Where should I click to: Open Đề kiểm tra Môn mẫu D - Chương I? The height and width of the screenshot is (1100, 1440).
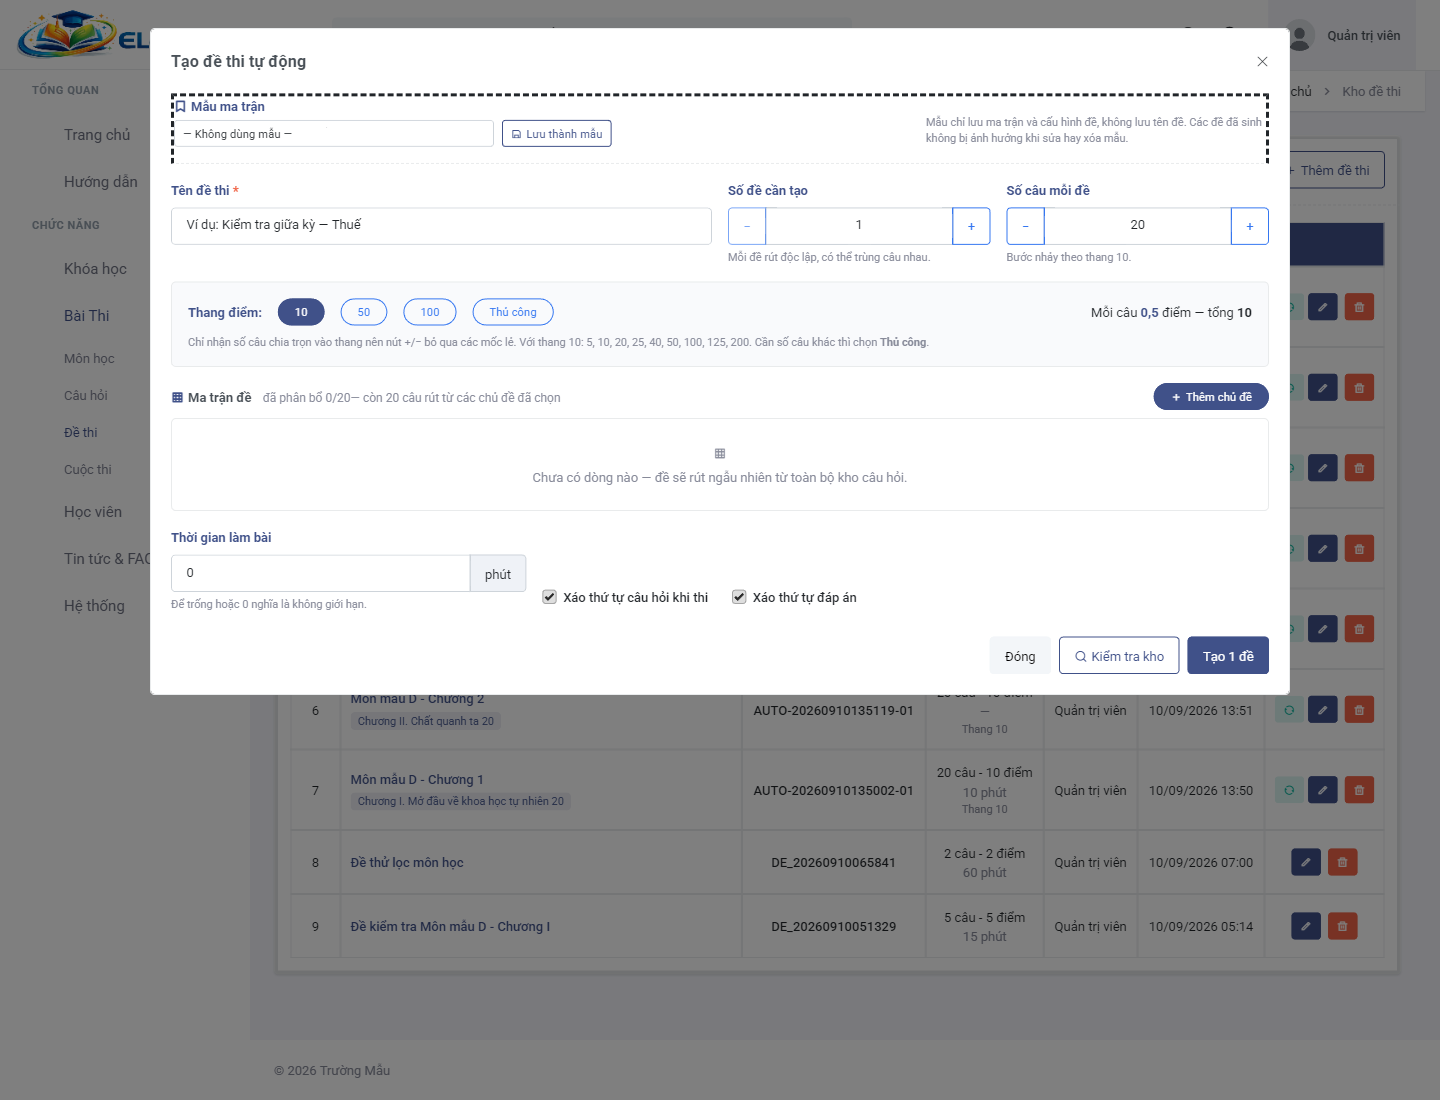(x=450, y=926)
